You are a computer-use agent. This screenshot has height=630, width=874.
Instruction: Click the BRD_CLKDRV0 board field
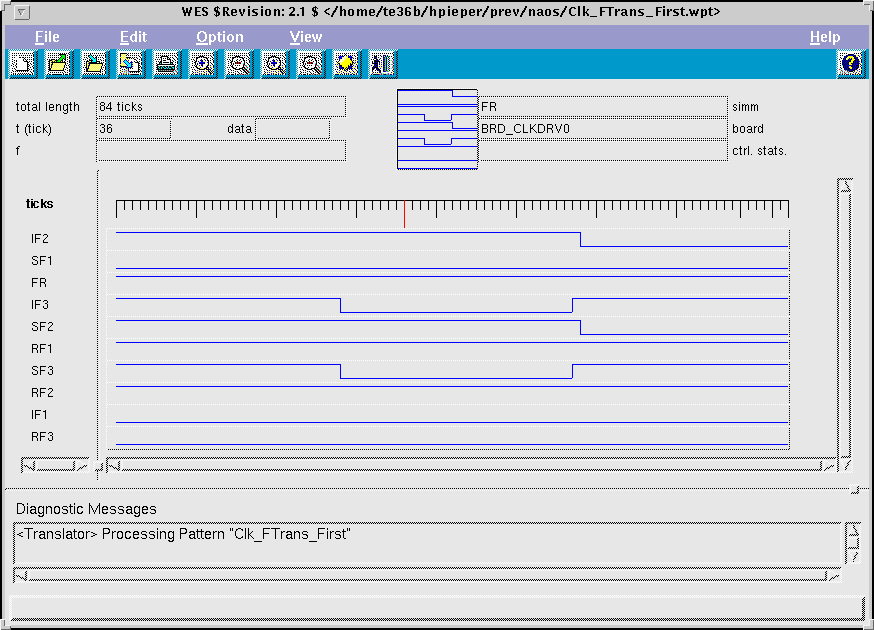602,129
